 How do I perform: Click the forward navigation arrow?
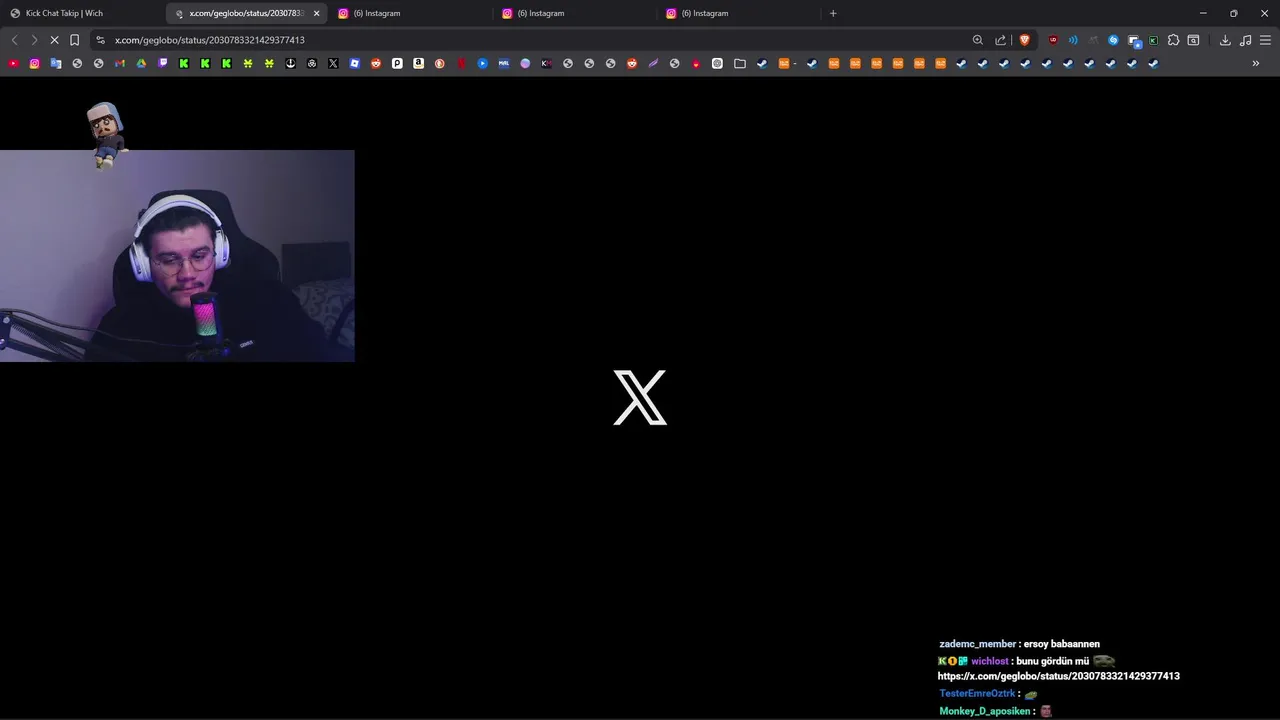[x=34, y=40]
